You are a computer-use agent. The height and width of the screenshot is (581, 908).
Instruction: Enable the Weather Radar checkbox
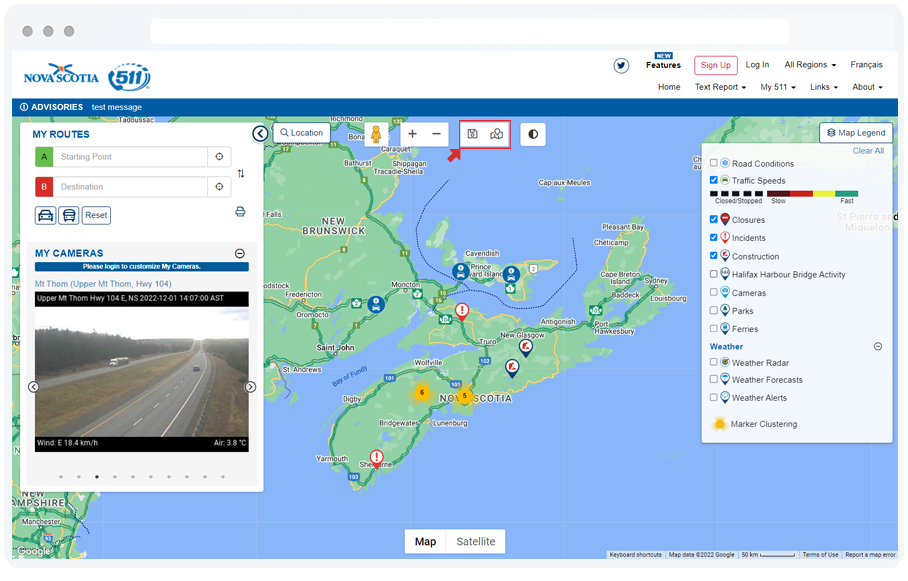click(x=713, y=362)
